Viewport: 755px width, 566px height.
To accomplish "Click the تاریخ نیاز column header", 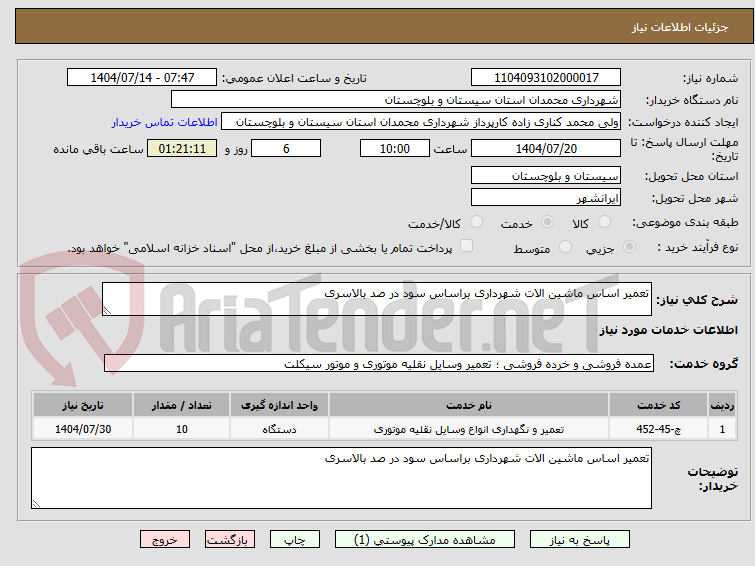I will pyautogui.click(x=83, y=405).
